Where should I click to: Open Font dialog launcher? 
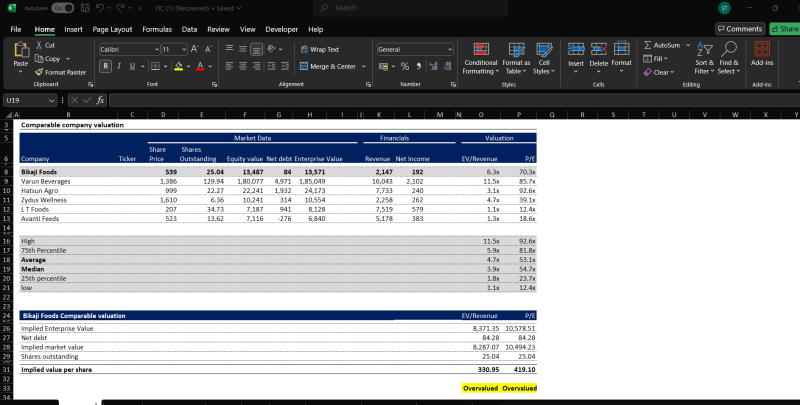coord(215,85)
